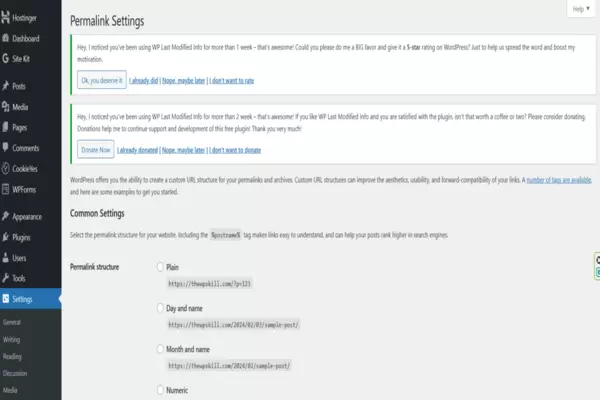
Task: Select the Day and name radio button
Action: pyautogui.click(x=160, y=308)
